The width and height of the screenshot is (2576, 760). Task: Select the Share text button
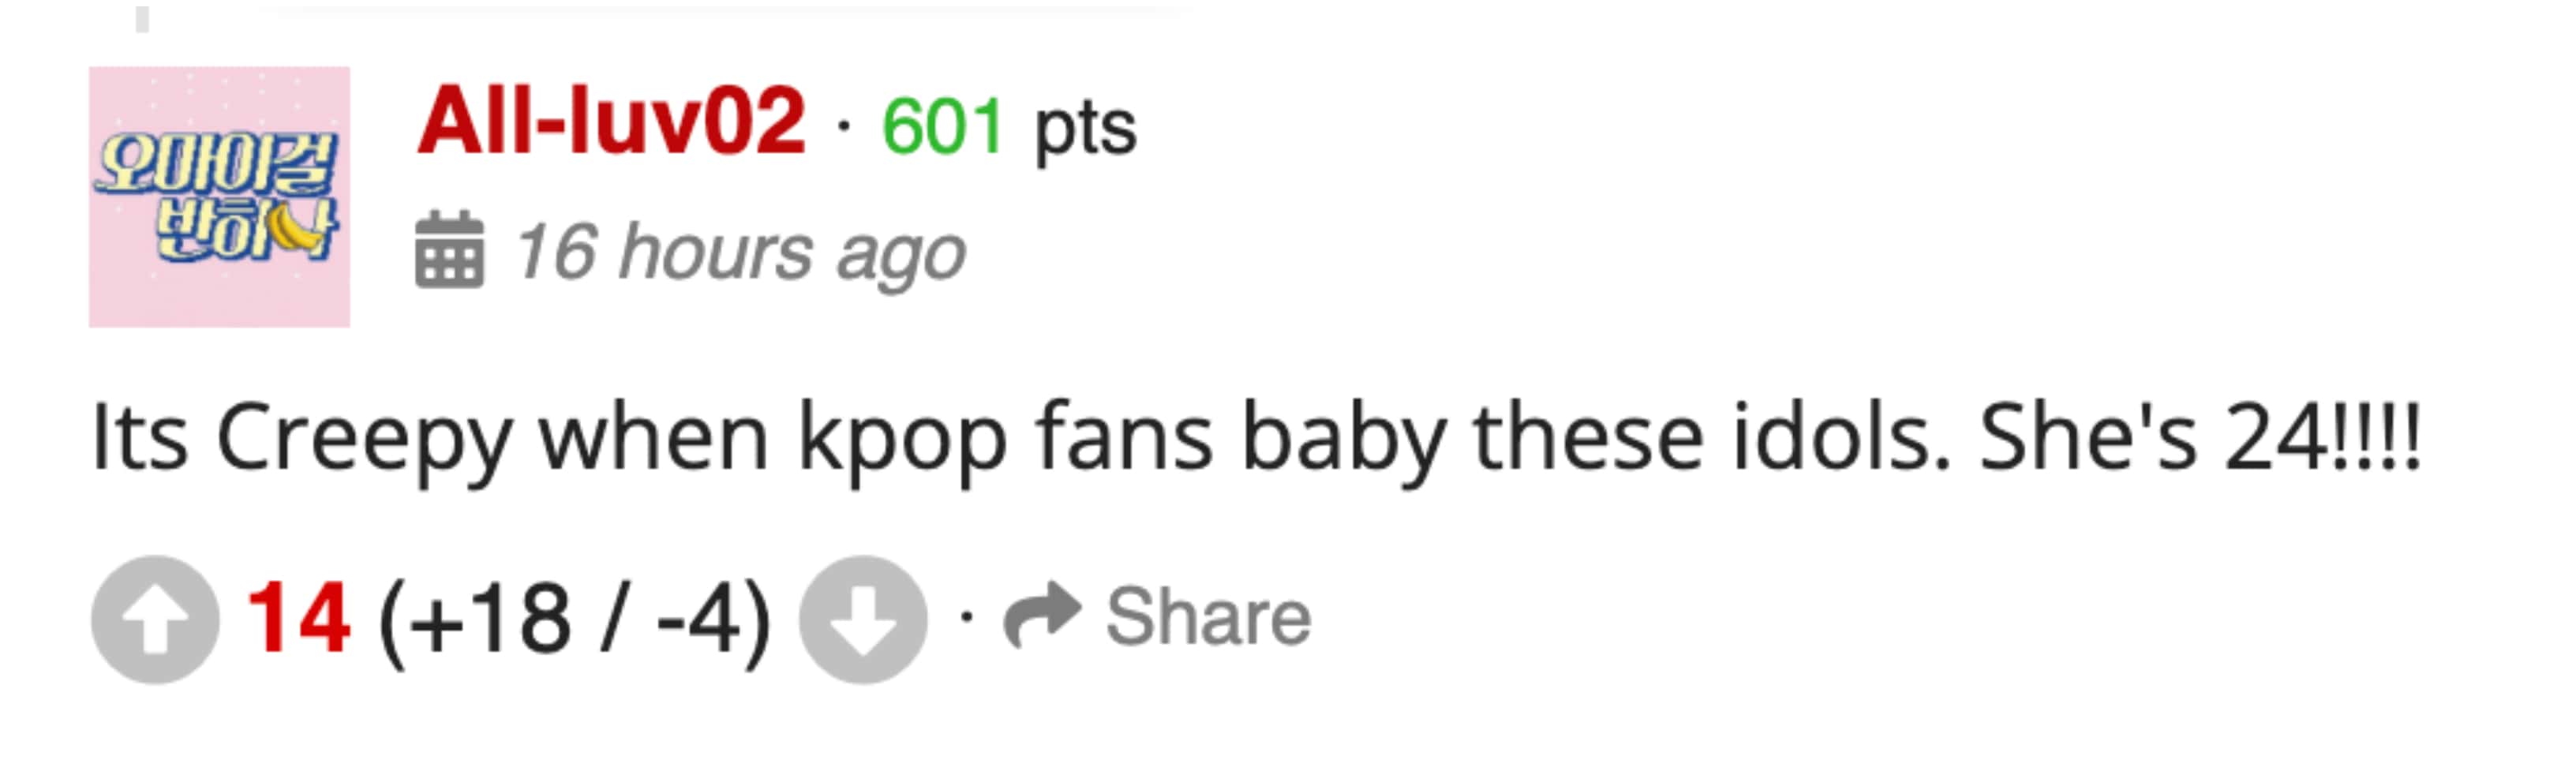(1208, 616)
